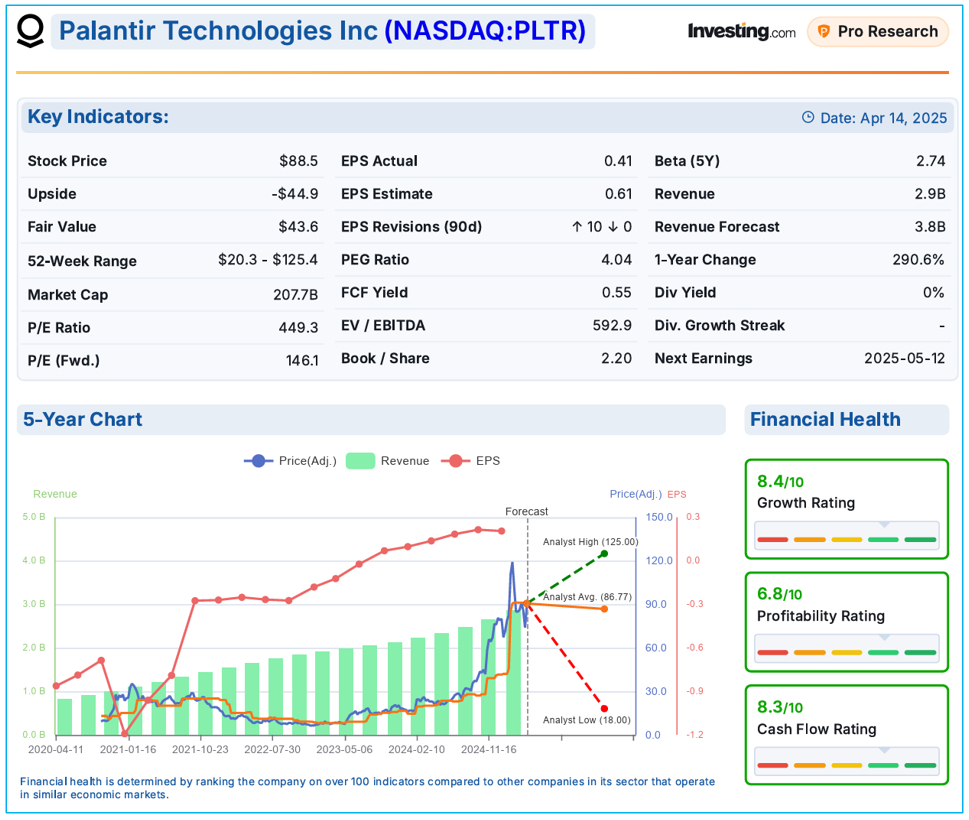Open the Investing.com logo link
Image resolution: width=969 pixels, height=820 pixels.
741,31
